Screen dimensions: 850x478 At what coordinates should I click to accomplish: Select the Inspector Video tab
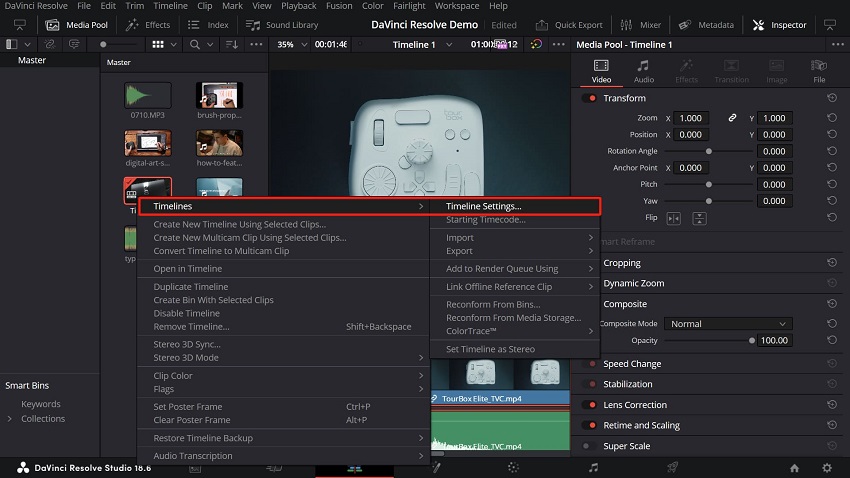601,72
